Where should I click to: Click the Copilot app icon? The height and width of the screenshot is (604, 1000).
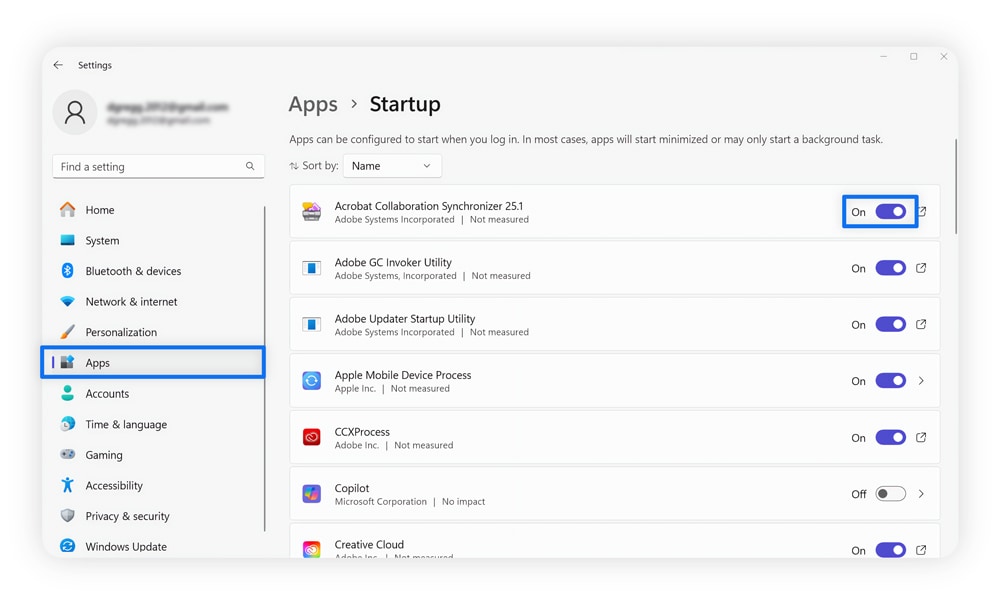coord(311,493)
